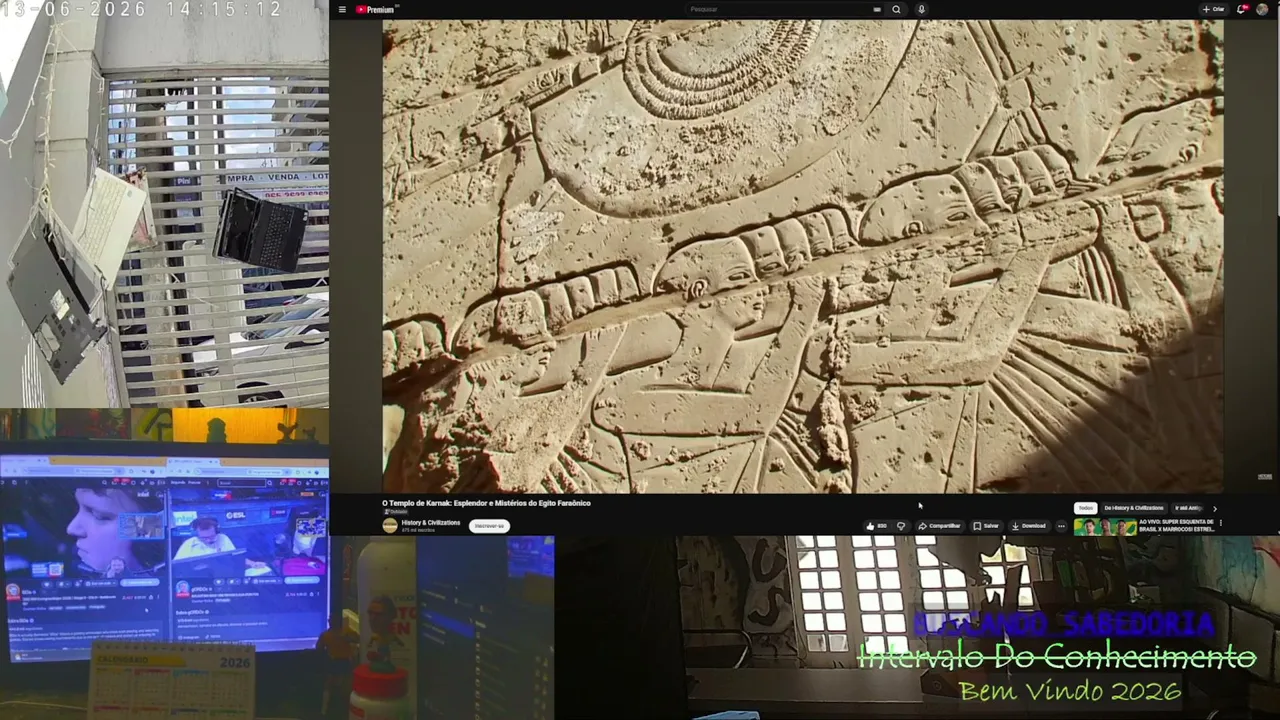Open YouTube notifications bell

coord(1242,10)
